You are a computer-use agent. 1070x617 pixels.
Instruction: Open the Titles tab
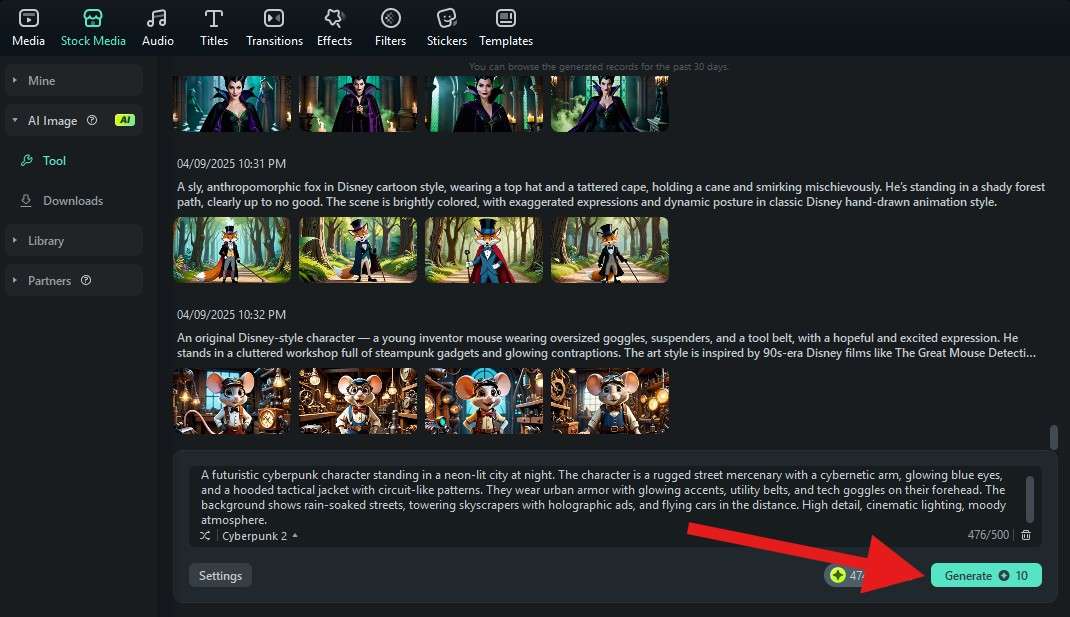[214, 28]
